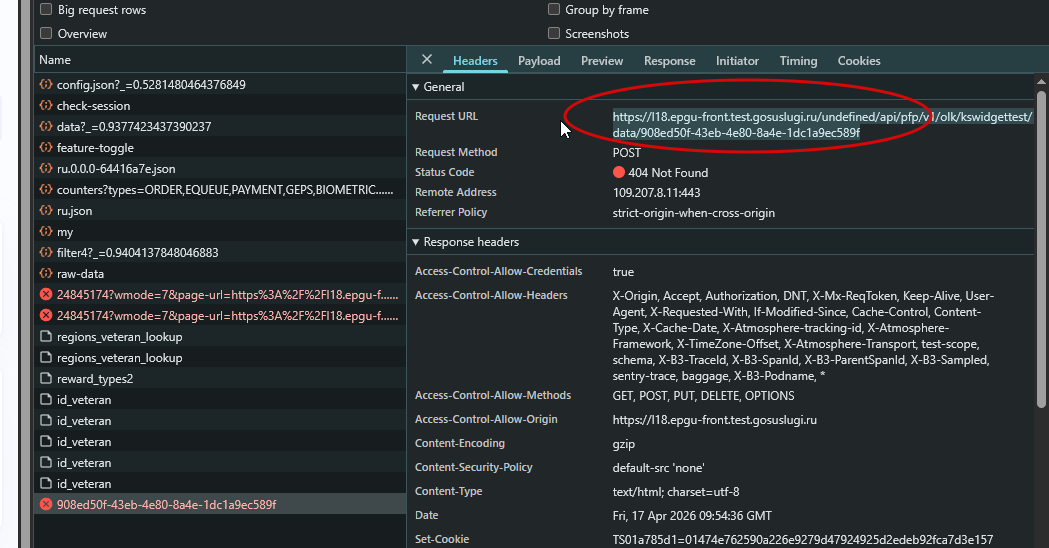Click the Set-Cookie header value
This screenshot has height=548, width=1049.
coord(803,540)
